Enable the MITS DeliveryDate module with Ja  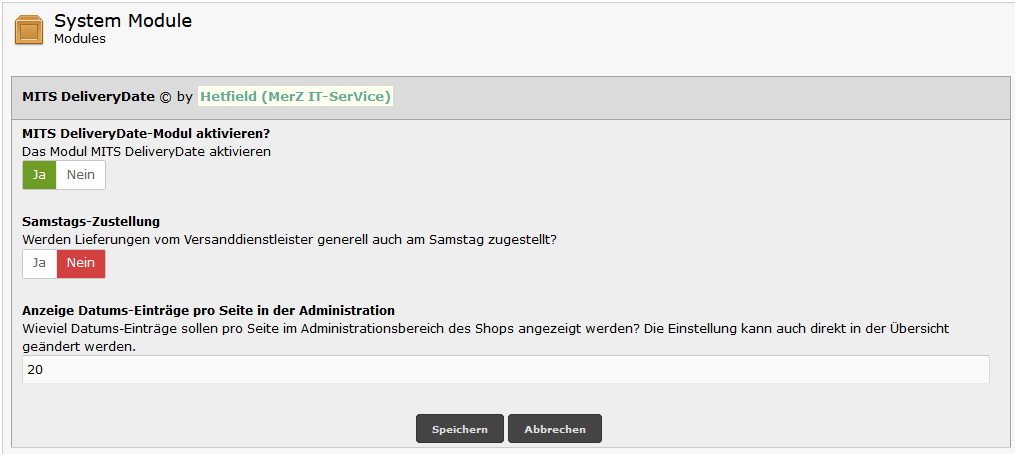(x=39, y=175)
